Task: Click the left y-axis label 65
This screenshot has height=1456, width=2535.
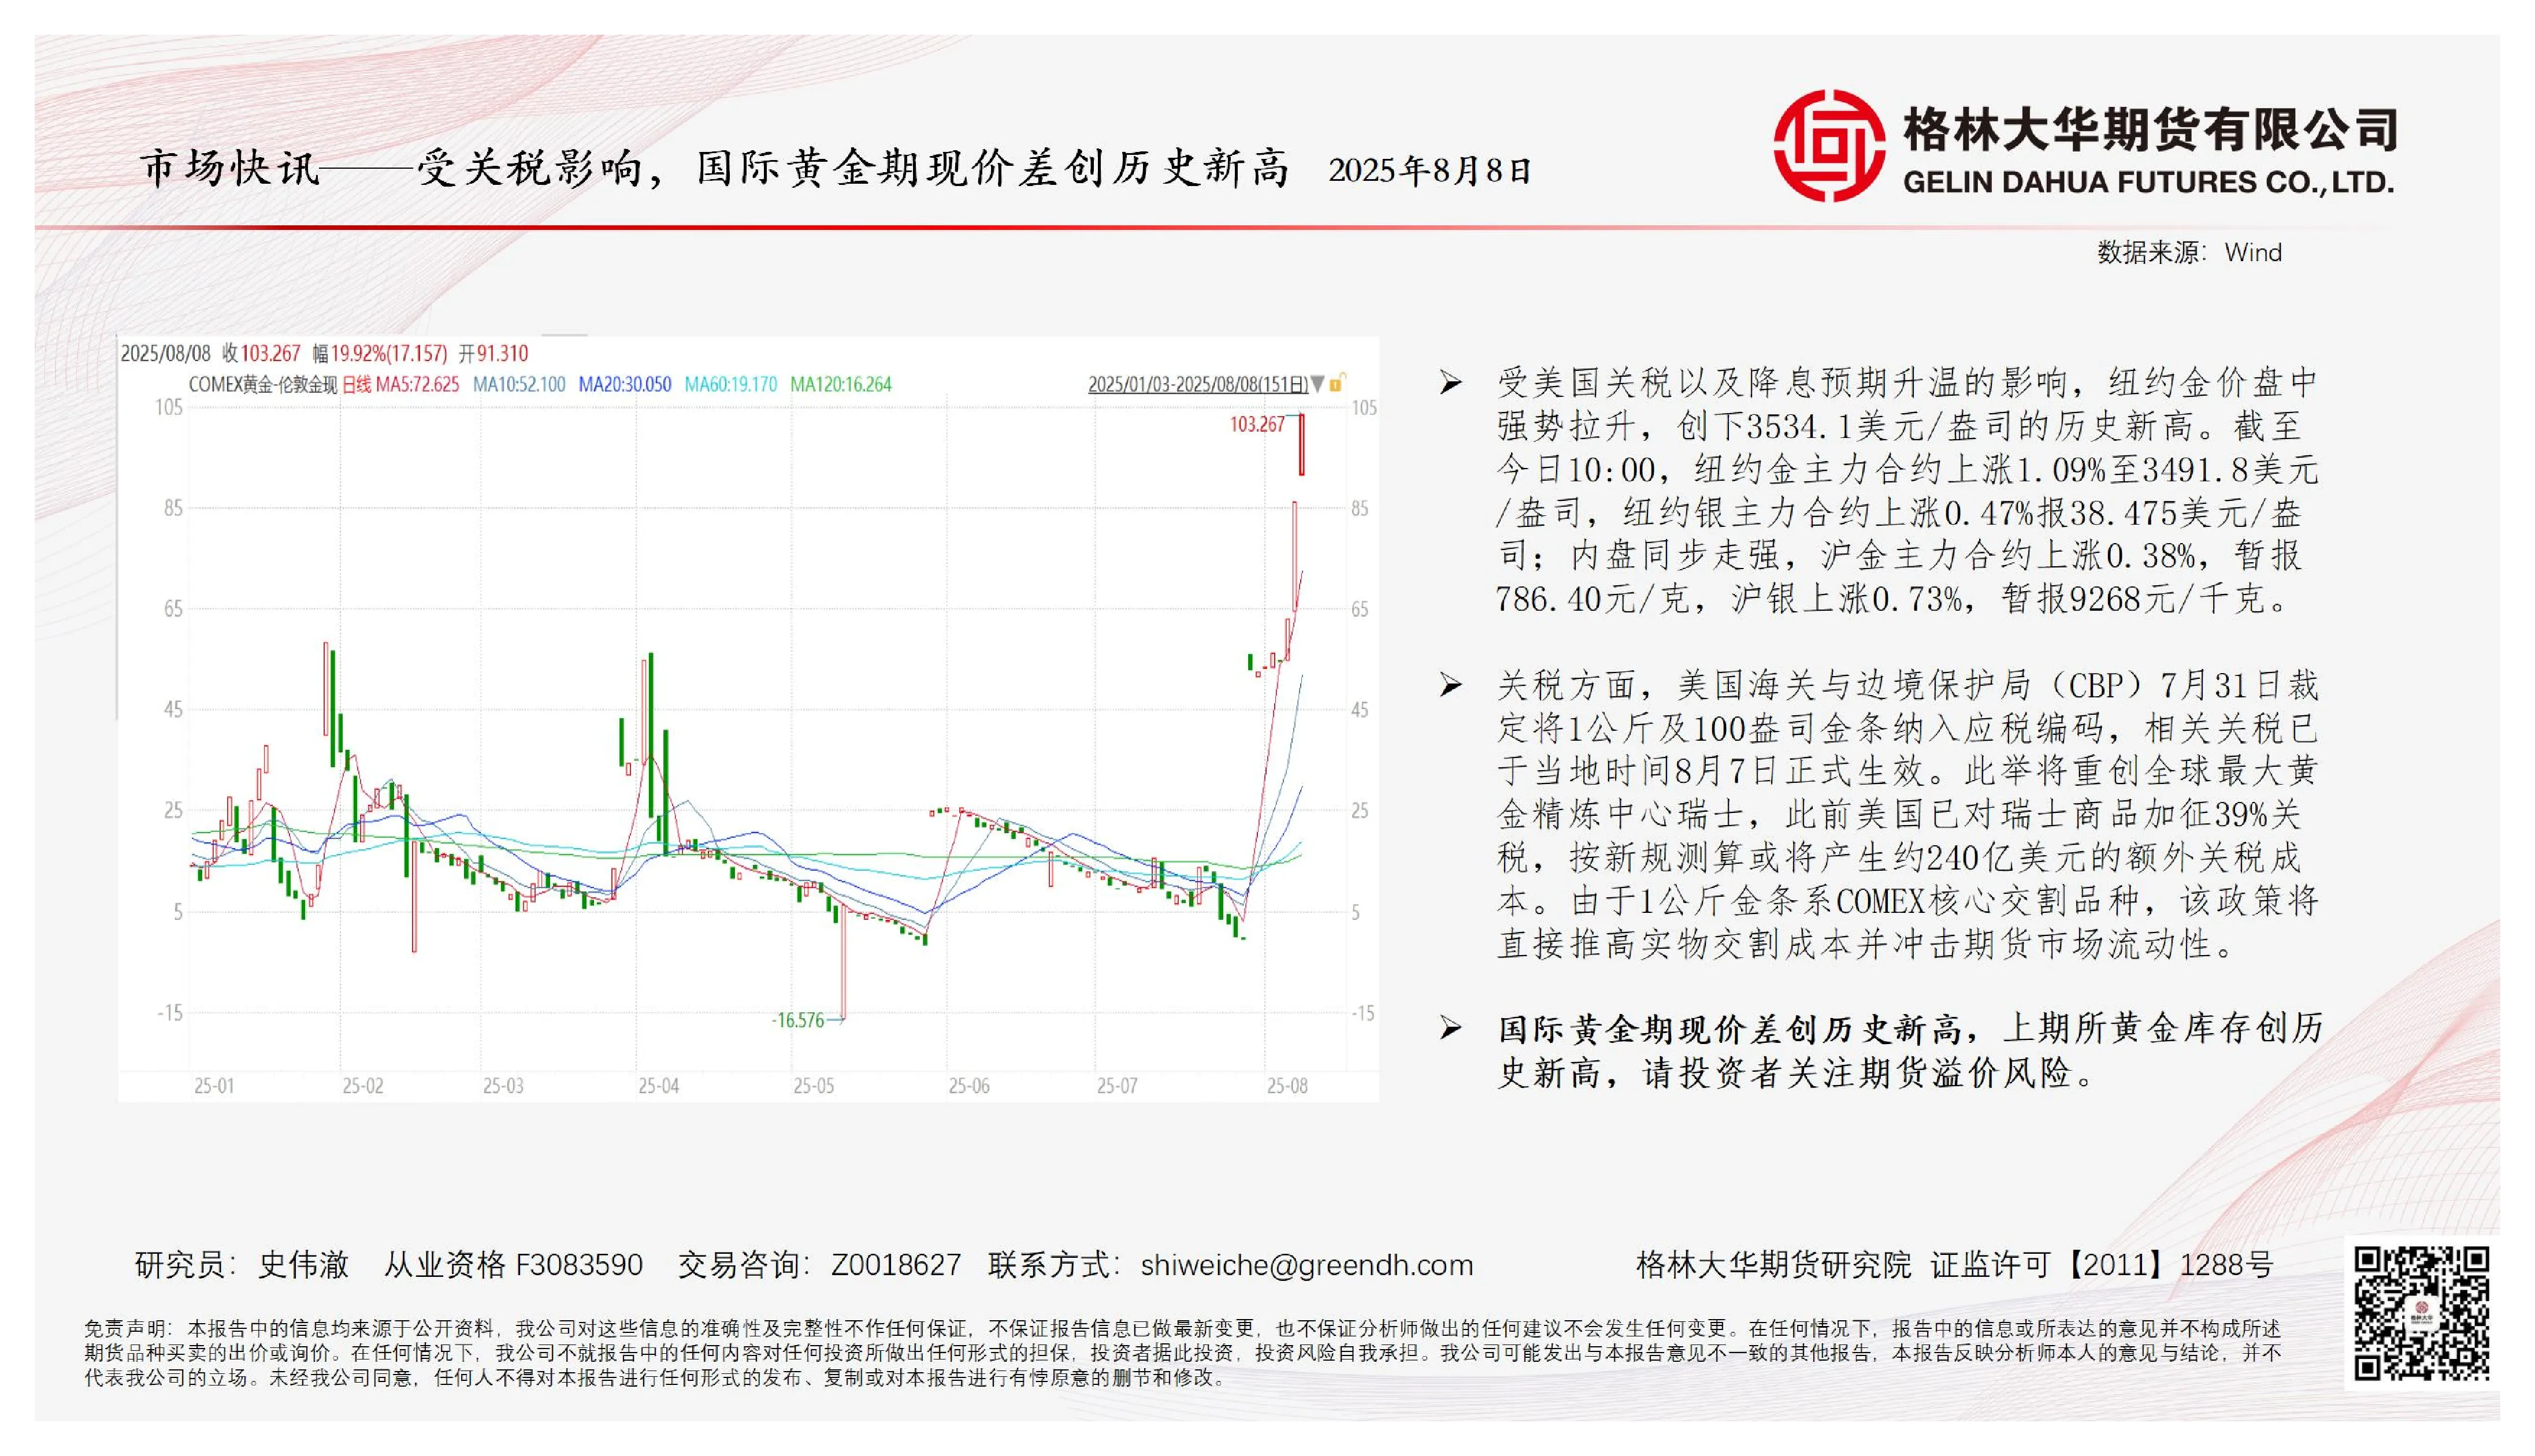Action: click(x=174, y=609)
